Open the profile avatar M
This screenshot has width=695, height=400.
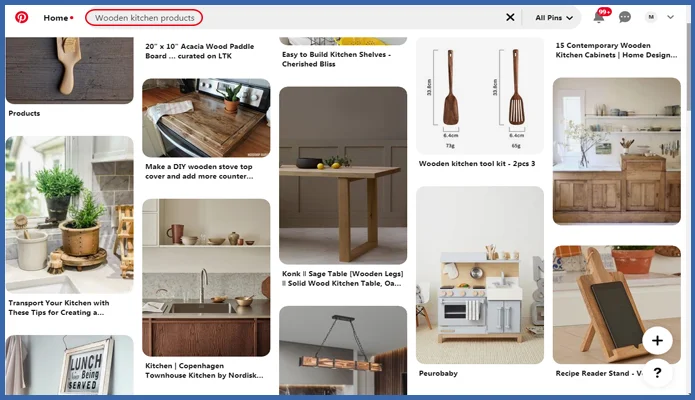651,17
